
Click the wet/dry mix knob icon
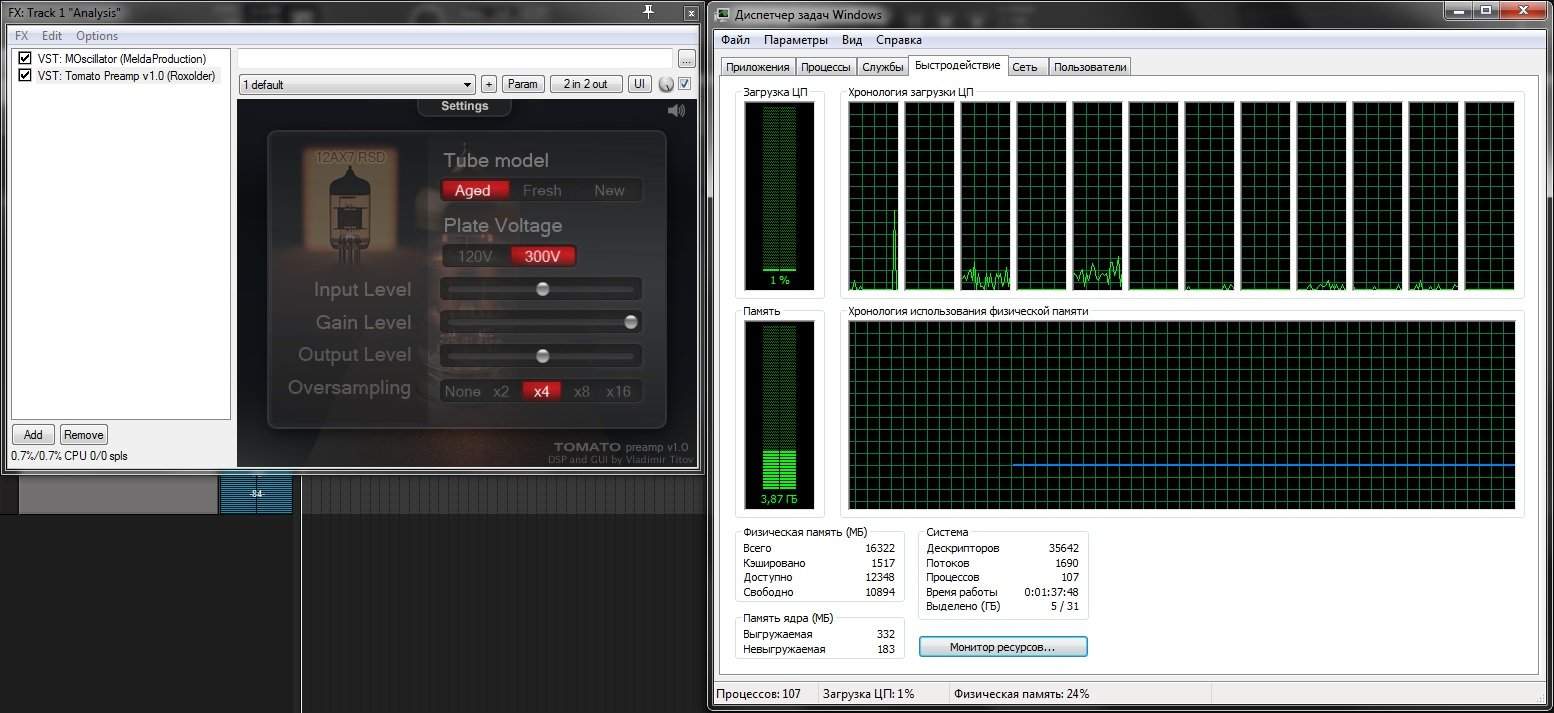point(666,84)
